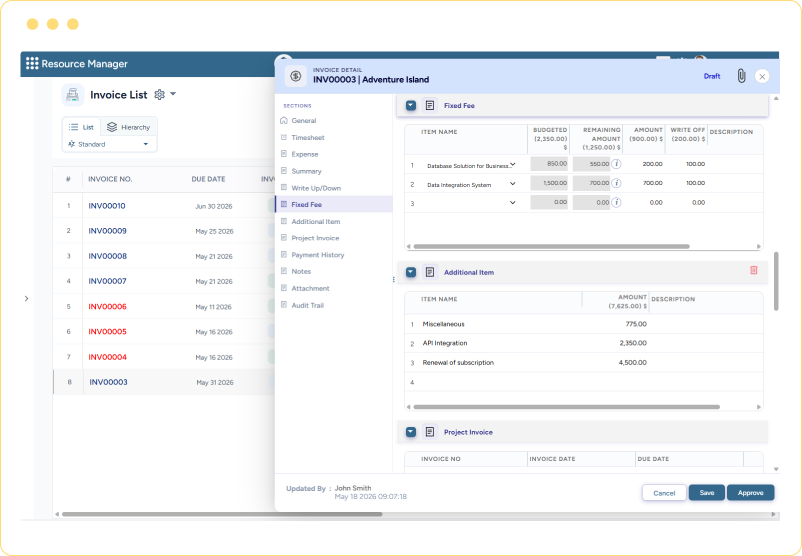Viewport: 802px width, 556px height.
Task: Click Renewal of subscription item row
Action: coord(584,363)
